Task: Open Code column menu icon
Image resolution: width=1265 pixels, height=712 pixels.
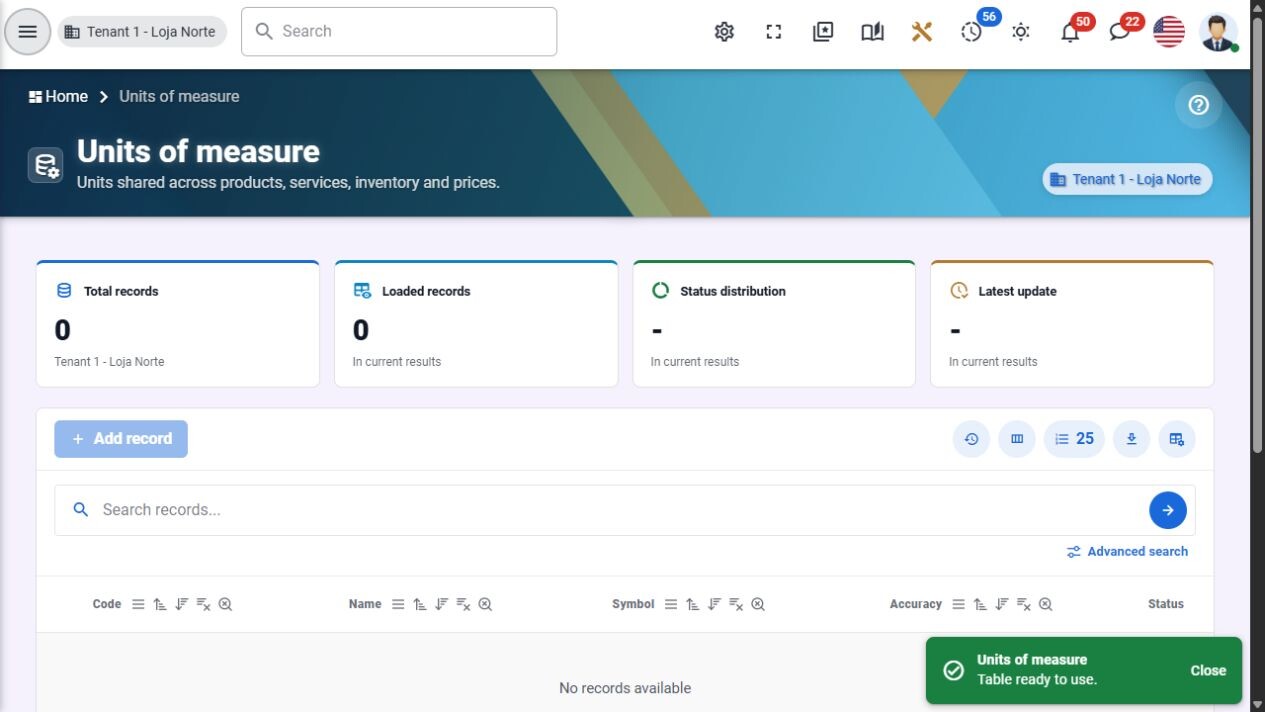Action: point(138,604)
